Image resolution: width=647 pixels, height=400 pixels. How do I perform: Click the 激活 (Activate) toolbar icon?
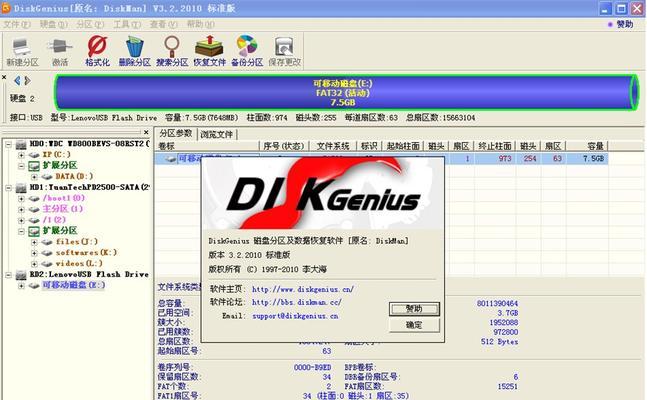(60, 52)
